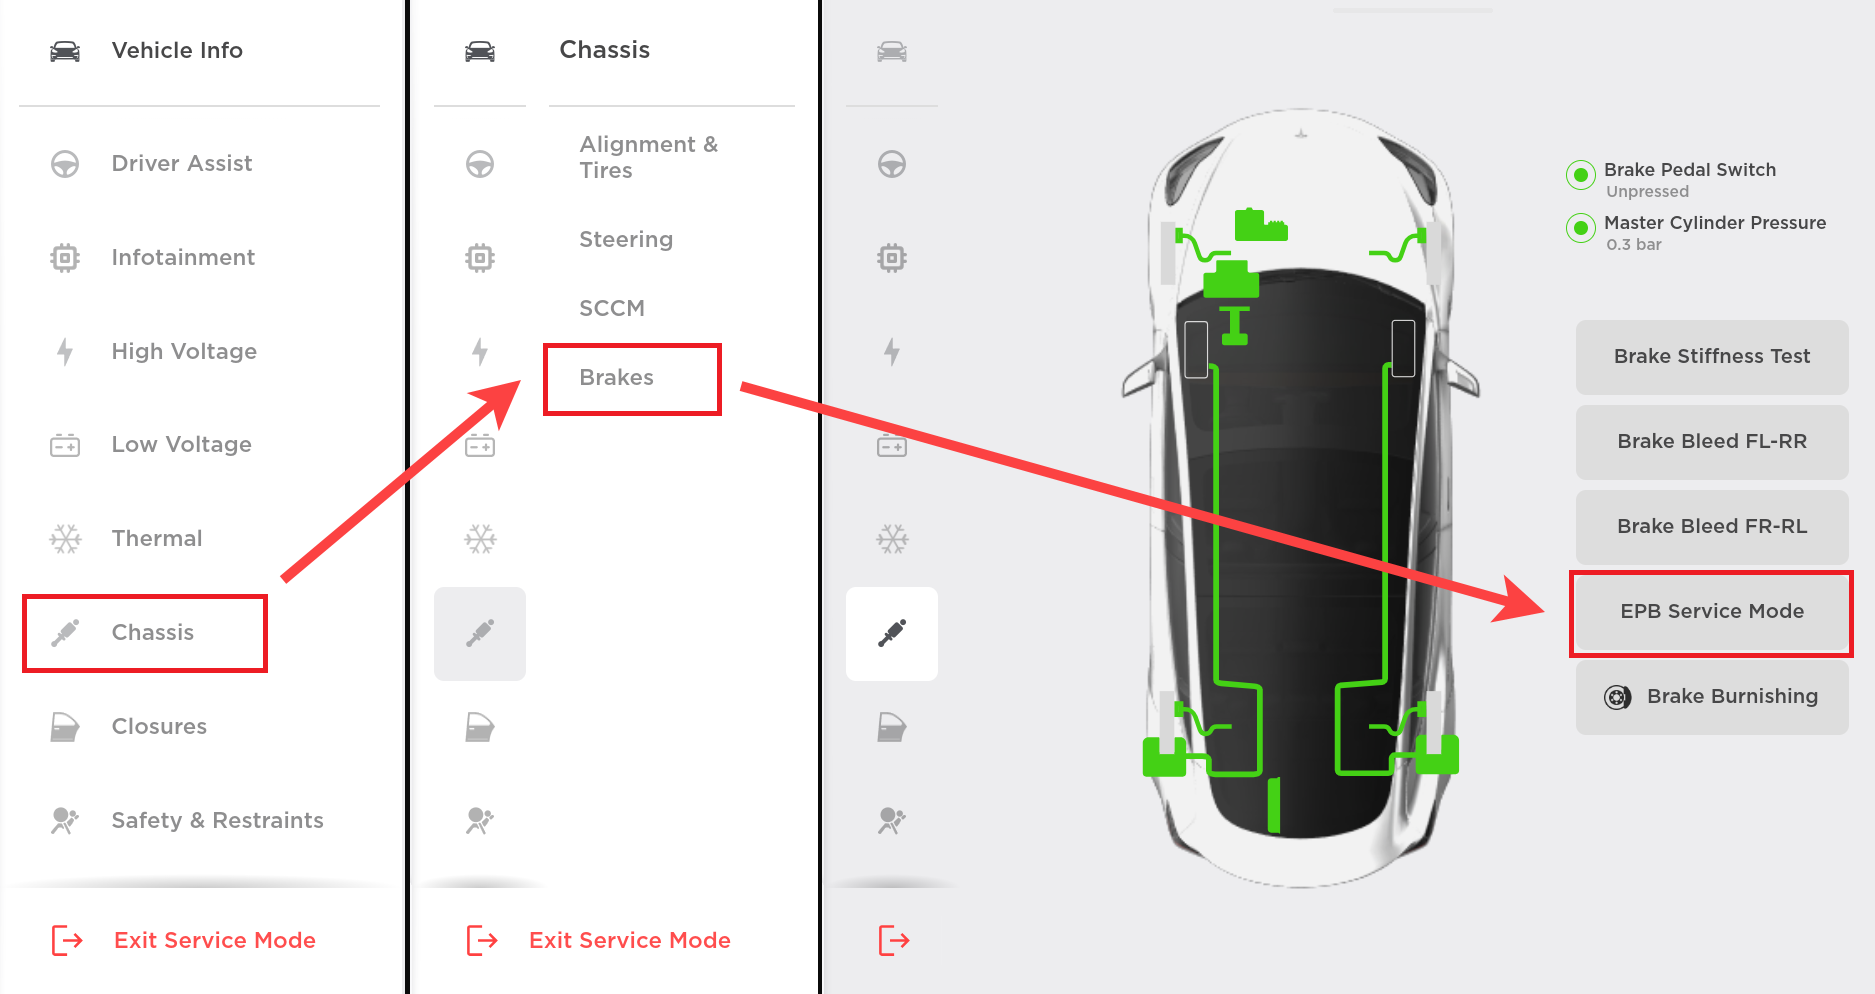Activate EPB Service Mode

point(1712,612)
